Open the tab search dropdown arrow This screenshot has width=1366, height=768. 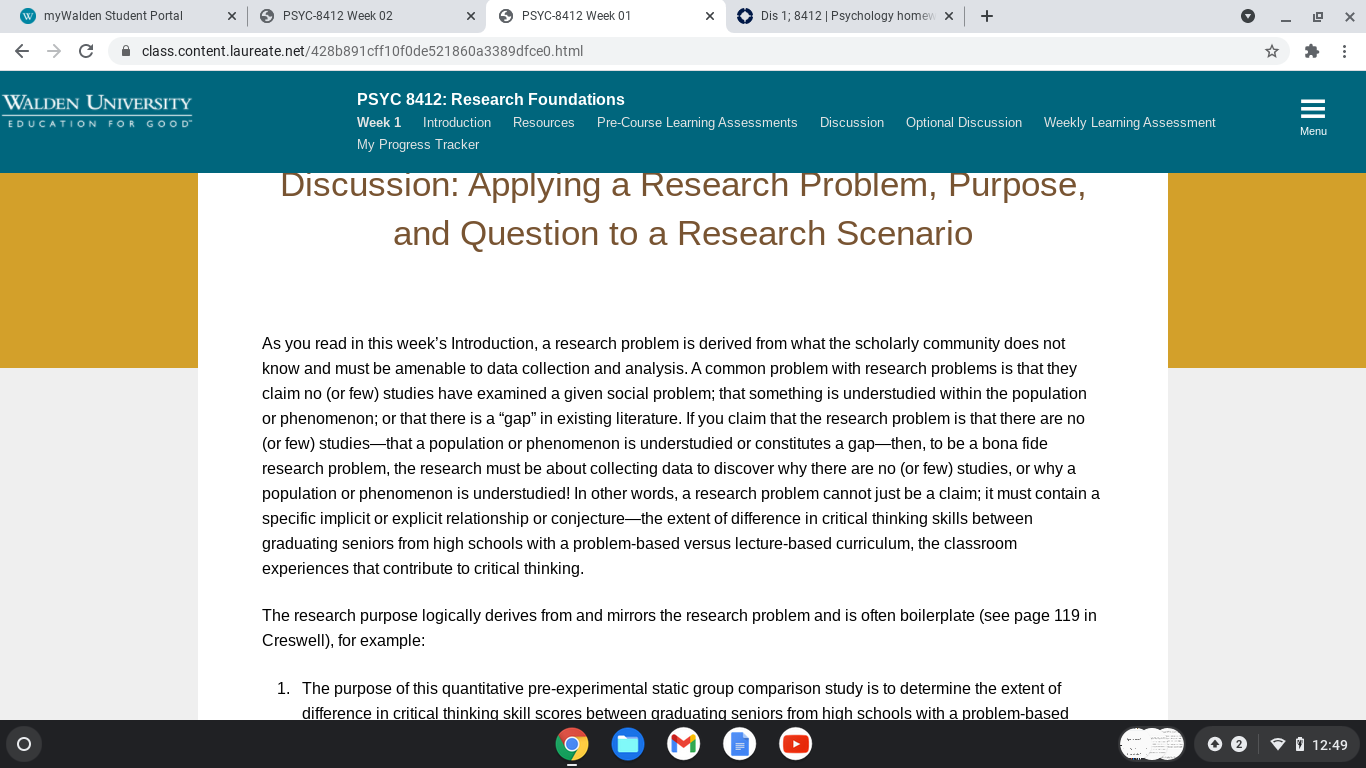tap(1248, 16)
